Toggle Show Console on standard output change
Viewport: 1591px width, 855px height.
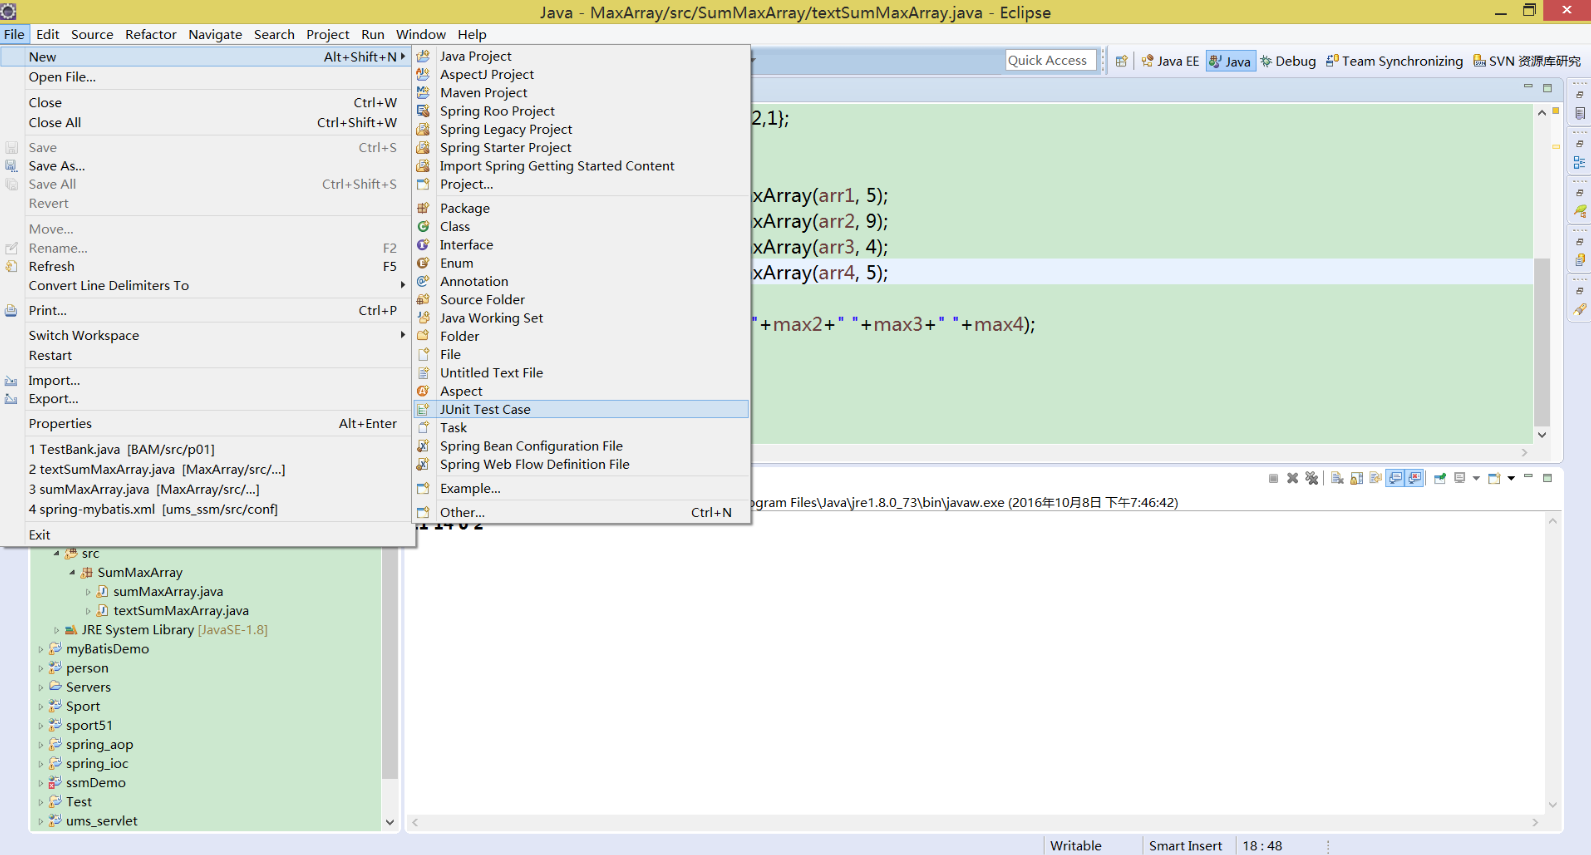pyautogui.click(x=1396, y=478)
